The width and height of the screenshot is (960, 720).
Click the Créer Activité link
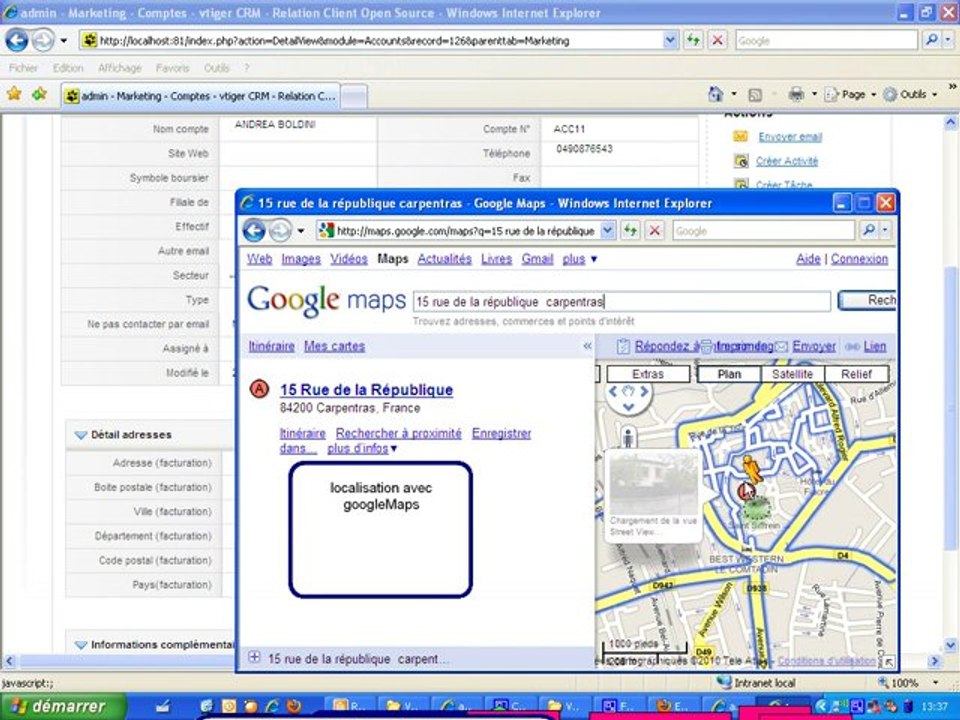coord(787,162)
